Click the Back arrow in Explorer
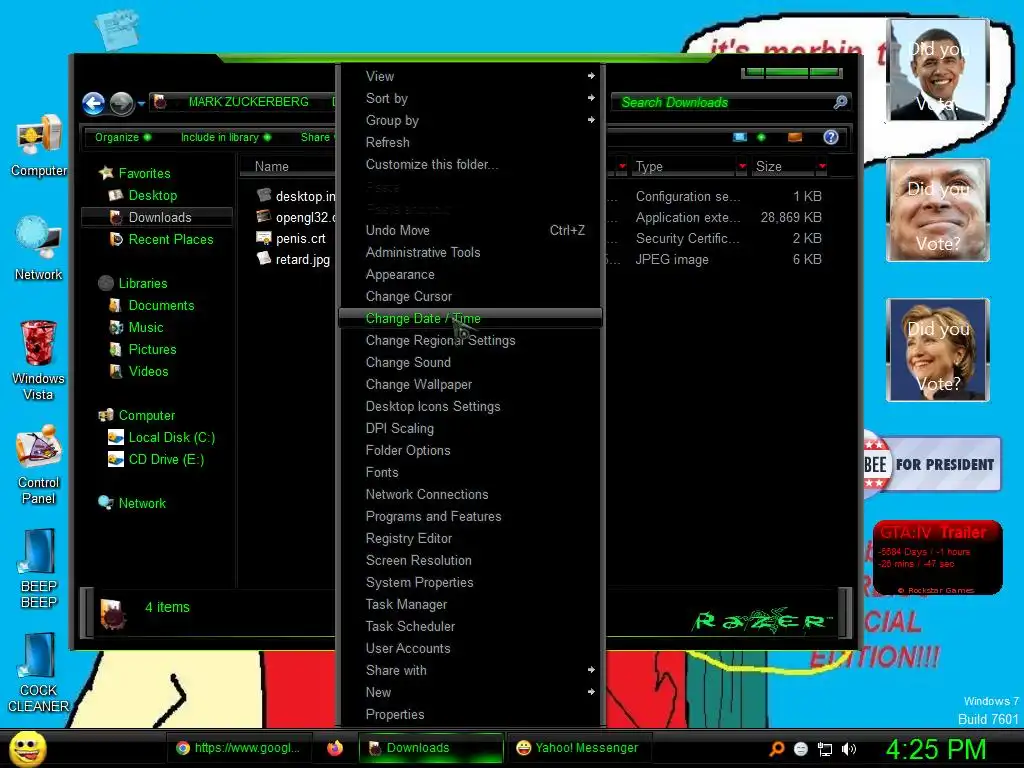The height and width of the screenshot is (768, 1024). pos(93,103)
